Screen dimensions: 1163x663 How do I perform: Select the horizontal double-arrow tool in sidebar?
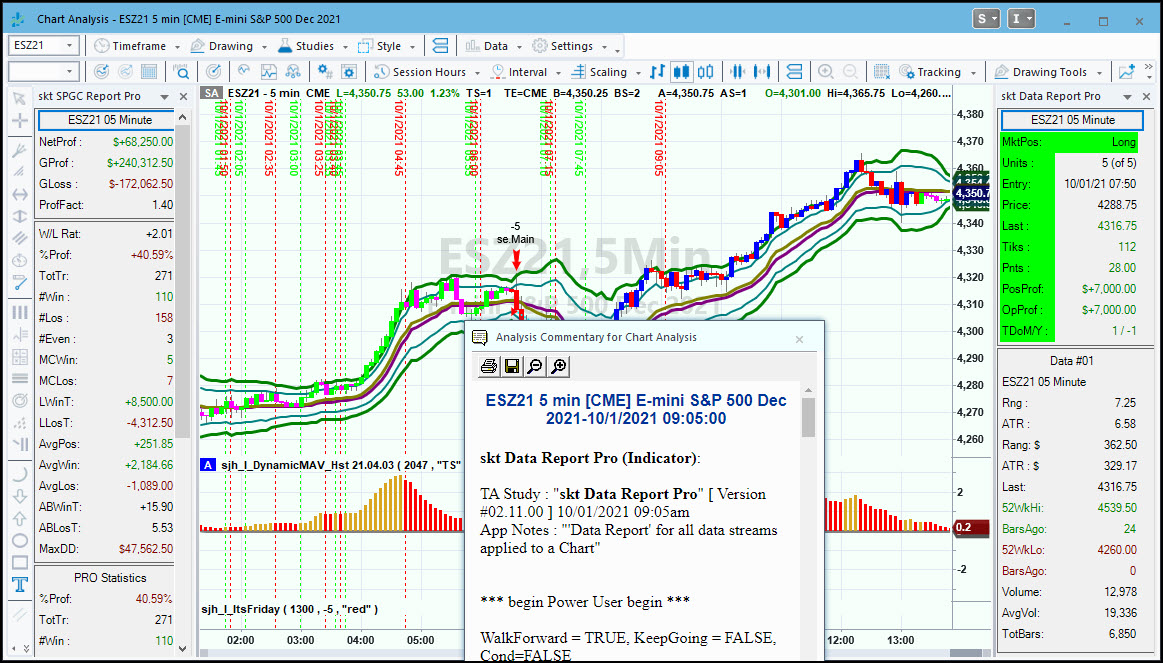(x=20, y=194)
